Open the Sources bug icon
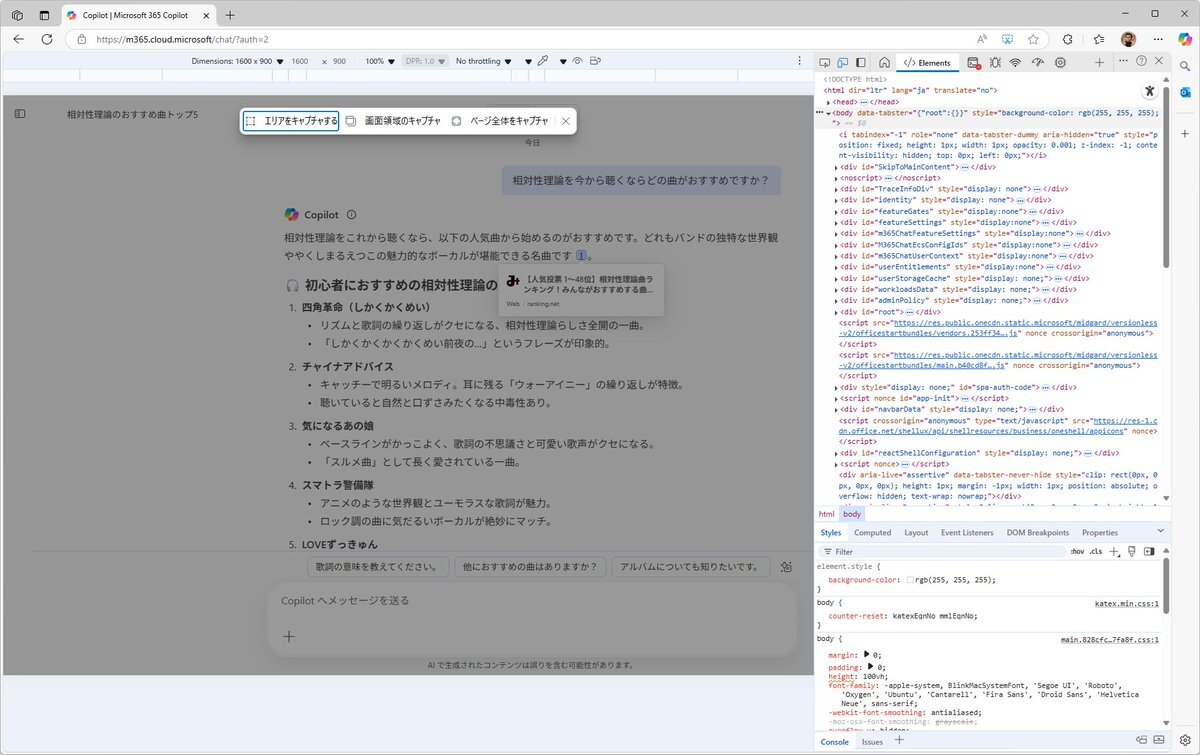This screenshot has width=1200, height=755. (995, 62)
